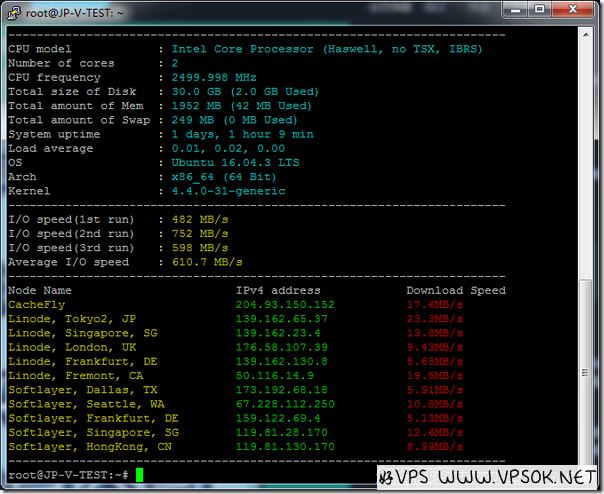
Task: Click the kernel version 4.4.0-31-generic
Action: pos(228,190)
